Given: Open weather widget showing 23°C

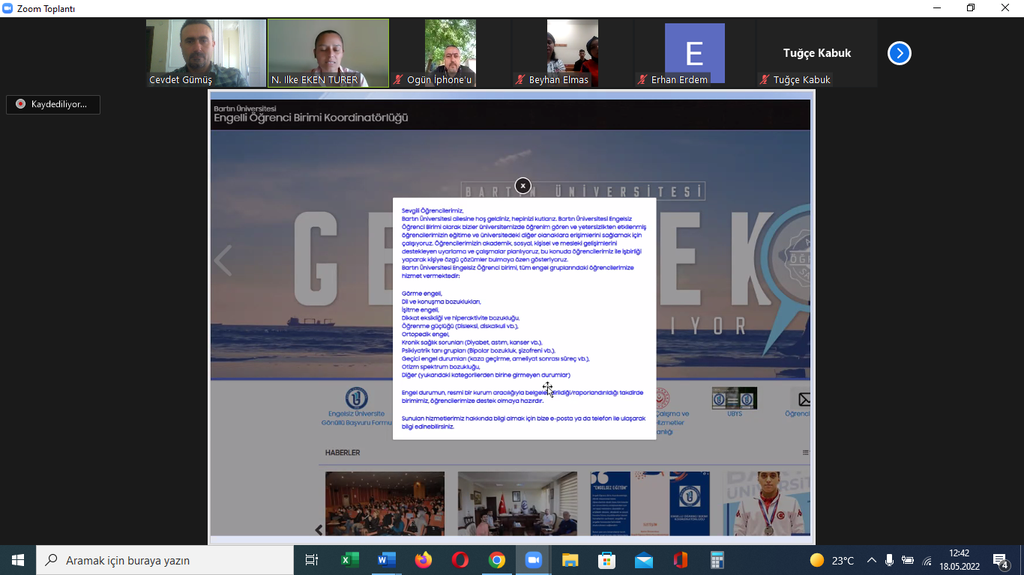Looking at the screenshot, I should (831, 560).
